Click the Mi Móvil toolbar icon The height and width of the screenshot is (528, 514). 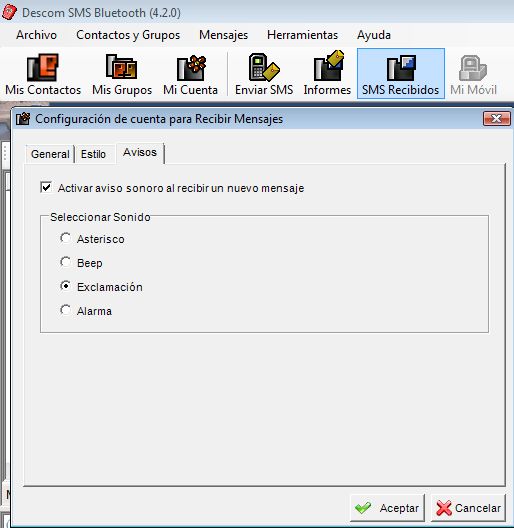(473, 68)
